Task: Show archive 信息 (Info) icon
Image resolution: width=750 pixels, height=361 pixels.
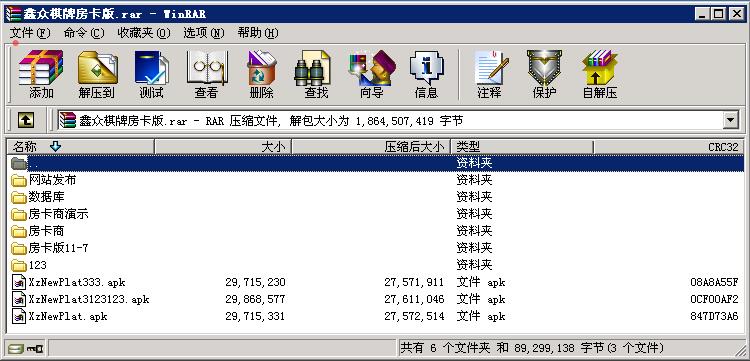Action: [426, 74]
